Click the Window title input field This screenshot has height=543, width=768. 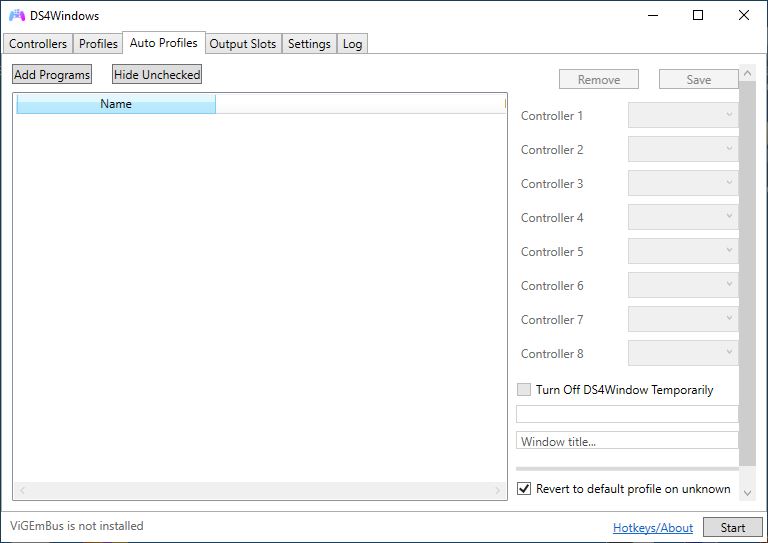tap(627, 440)
